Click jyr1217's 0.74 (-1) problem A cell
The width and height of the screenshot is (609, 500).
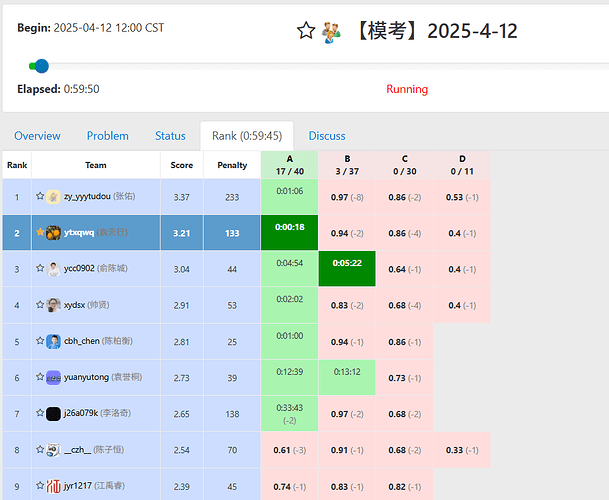[x=290, y=484]
